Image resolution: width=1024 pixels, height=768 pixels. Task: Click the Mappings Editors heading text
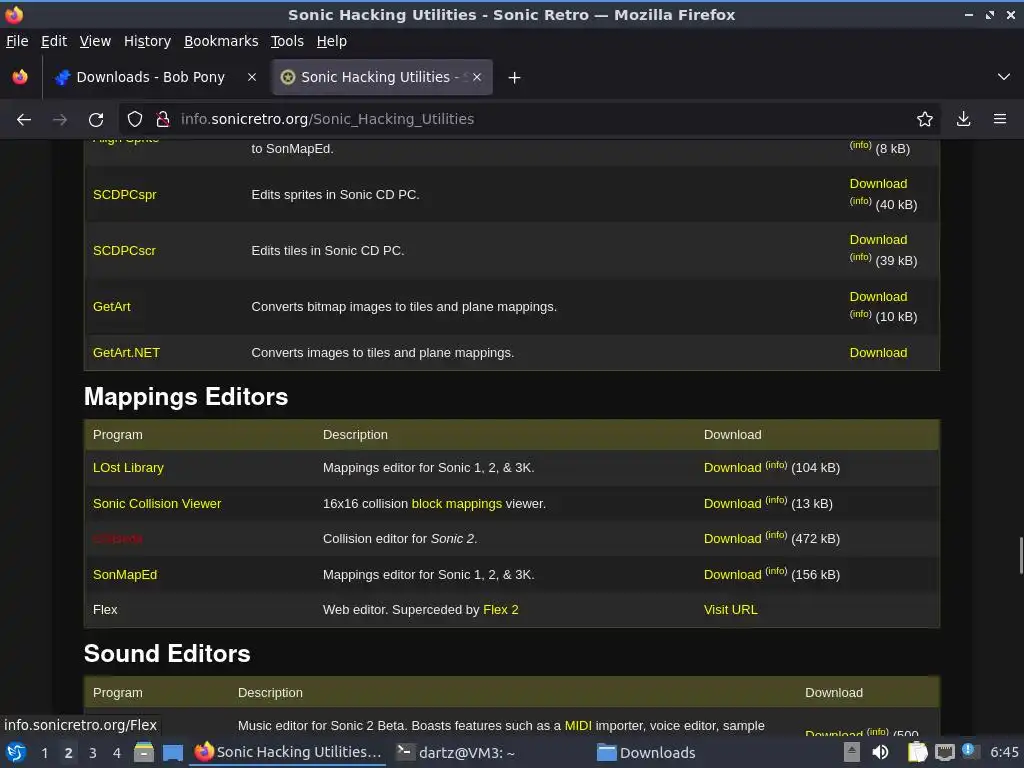(x=186, y=397)
